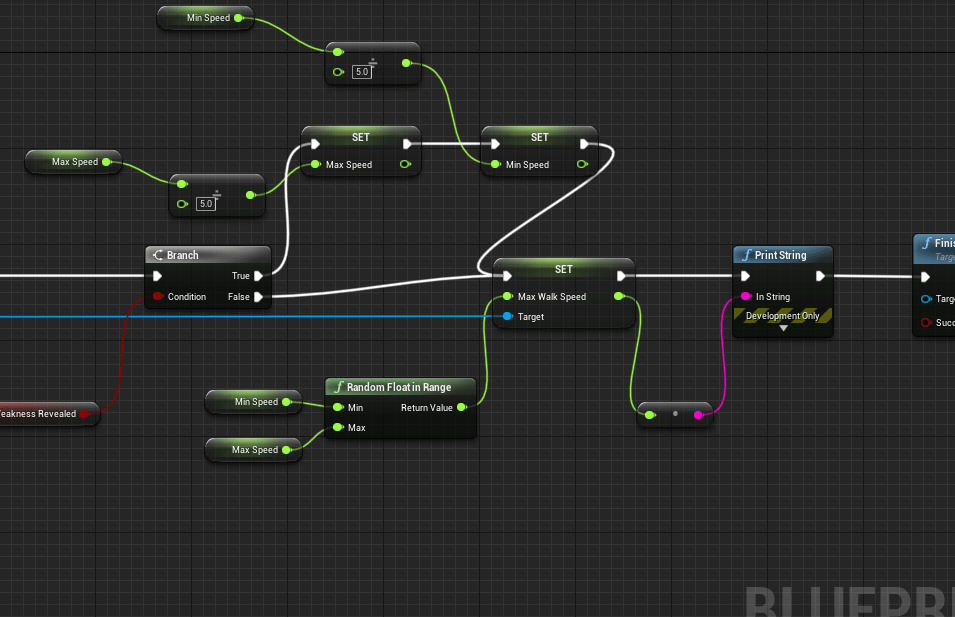Select the SET Min Speed node header
The height and width of the screenshot is (617, 955).
[x=539, y=138]
